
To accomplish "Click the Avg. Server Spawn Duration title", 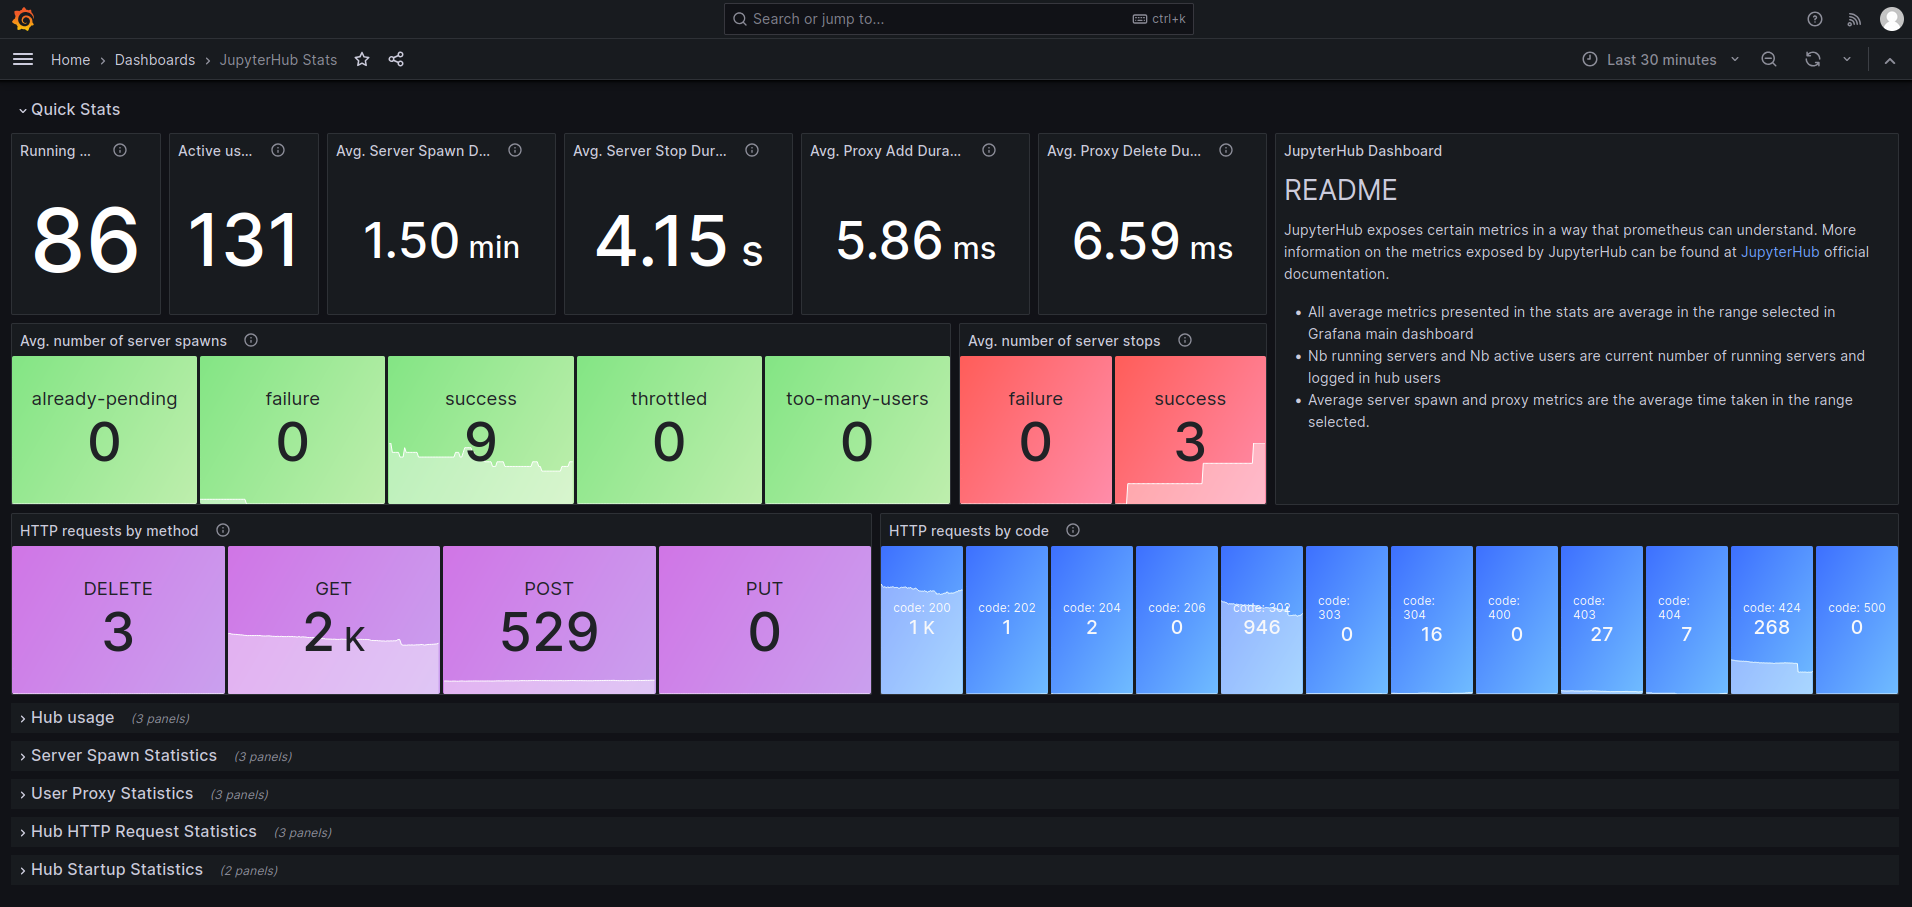I will click(x=413, y=151).
